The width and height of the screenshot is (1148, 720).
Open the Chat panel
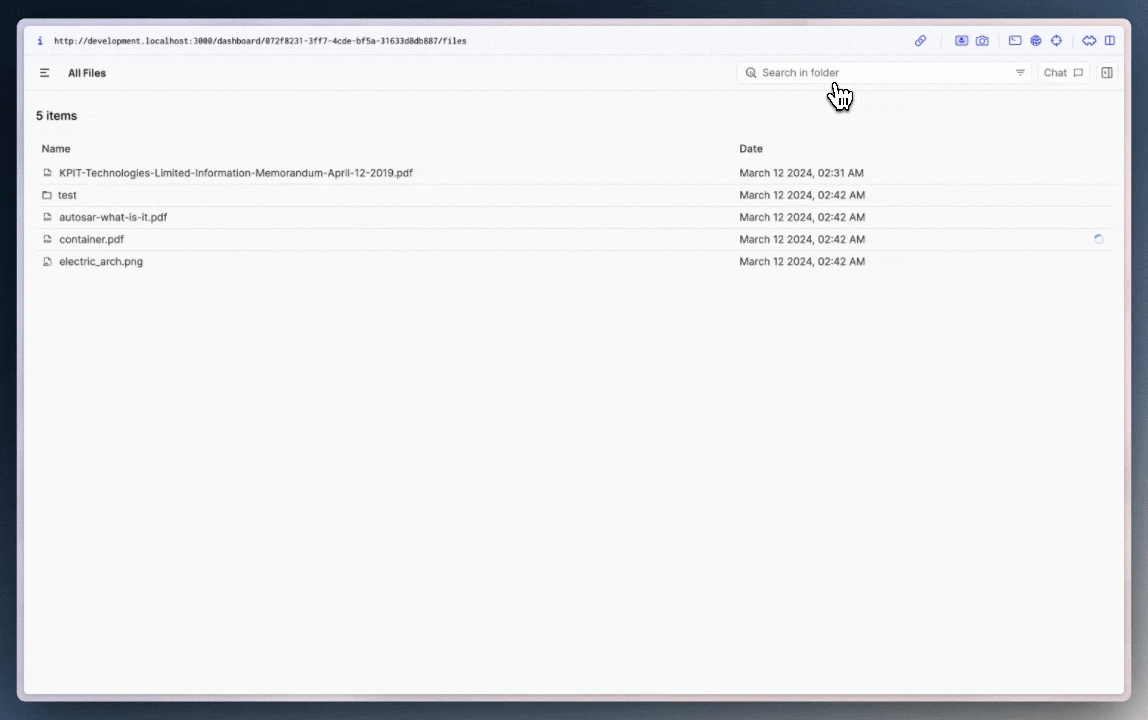coord(1063,73)
